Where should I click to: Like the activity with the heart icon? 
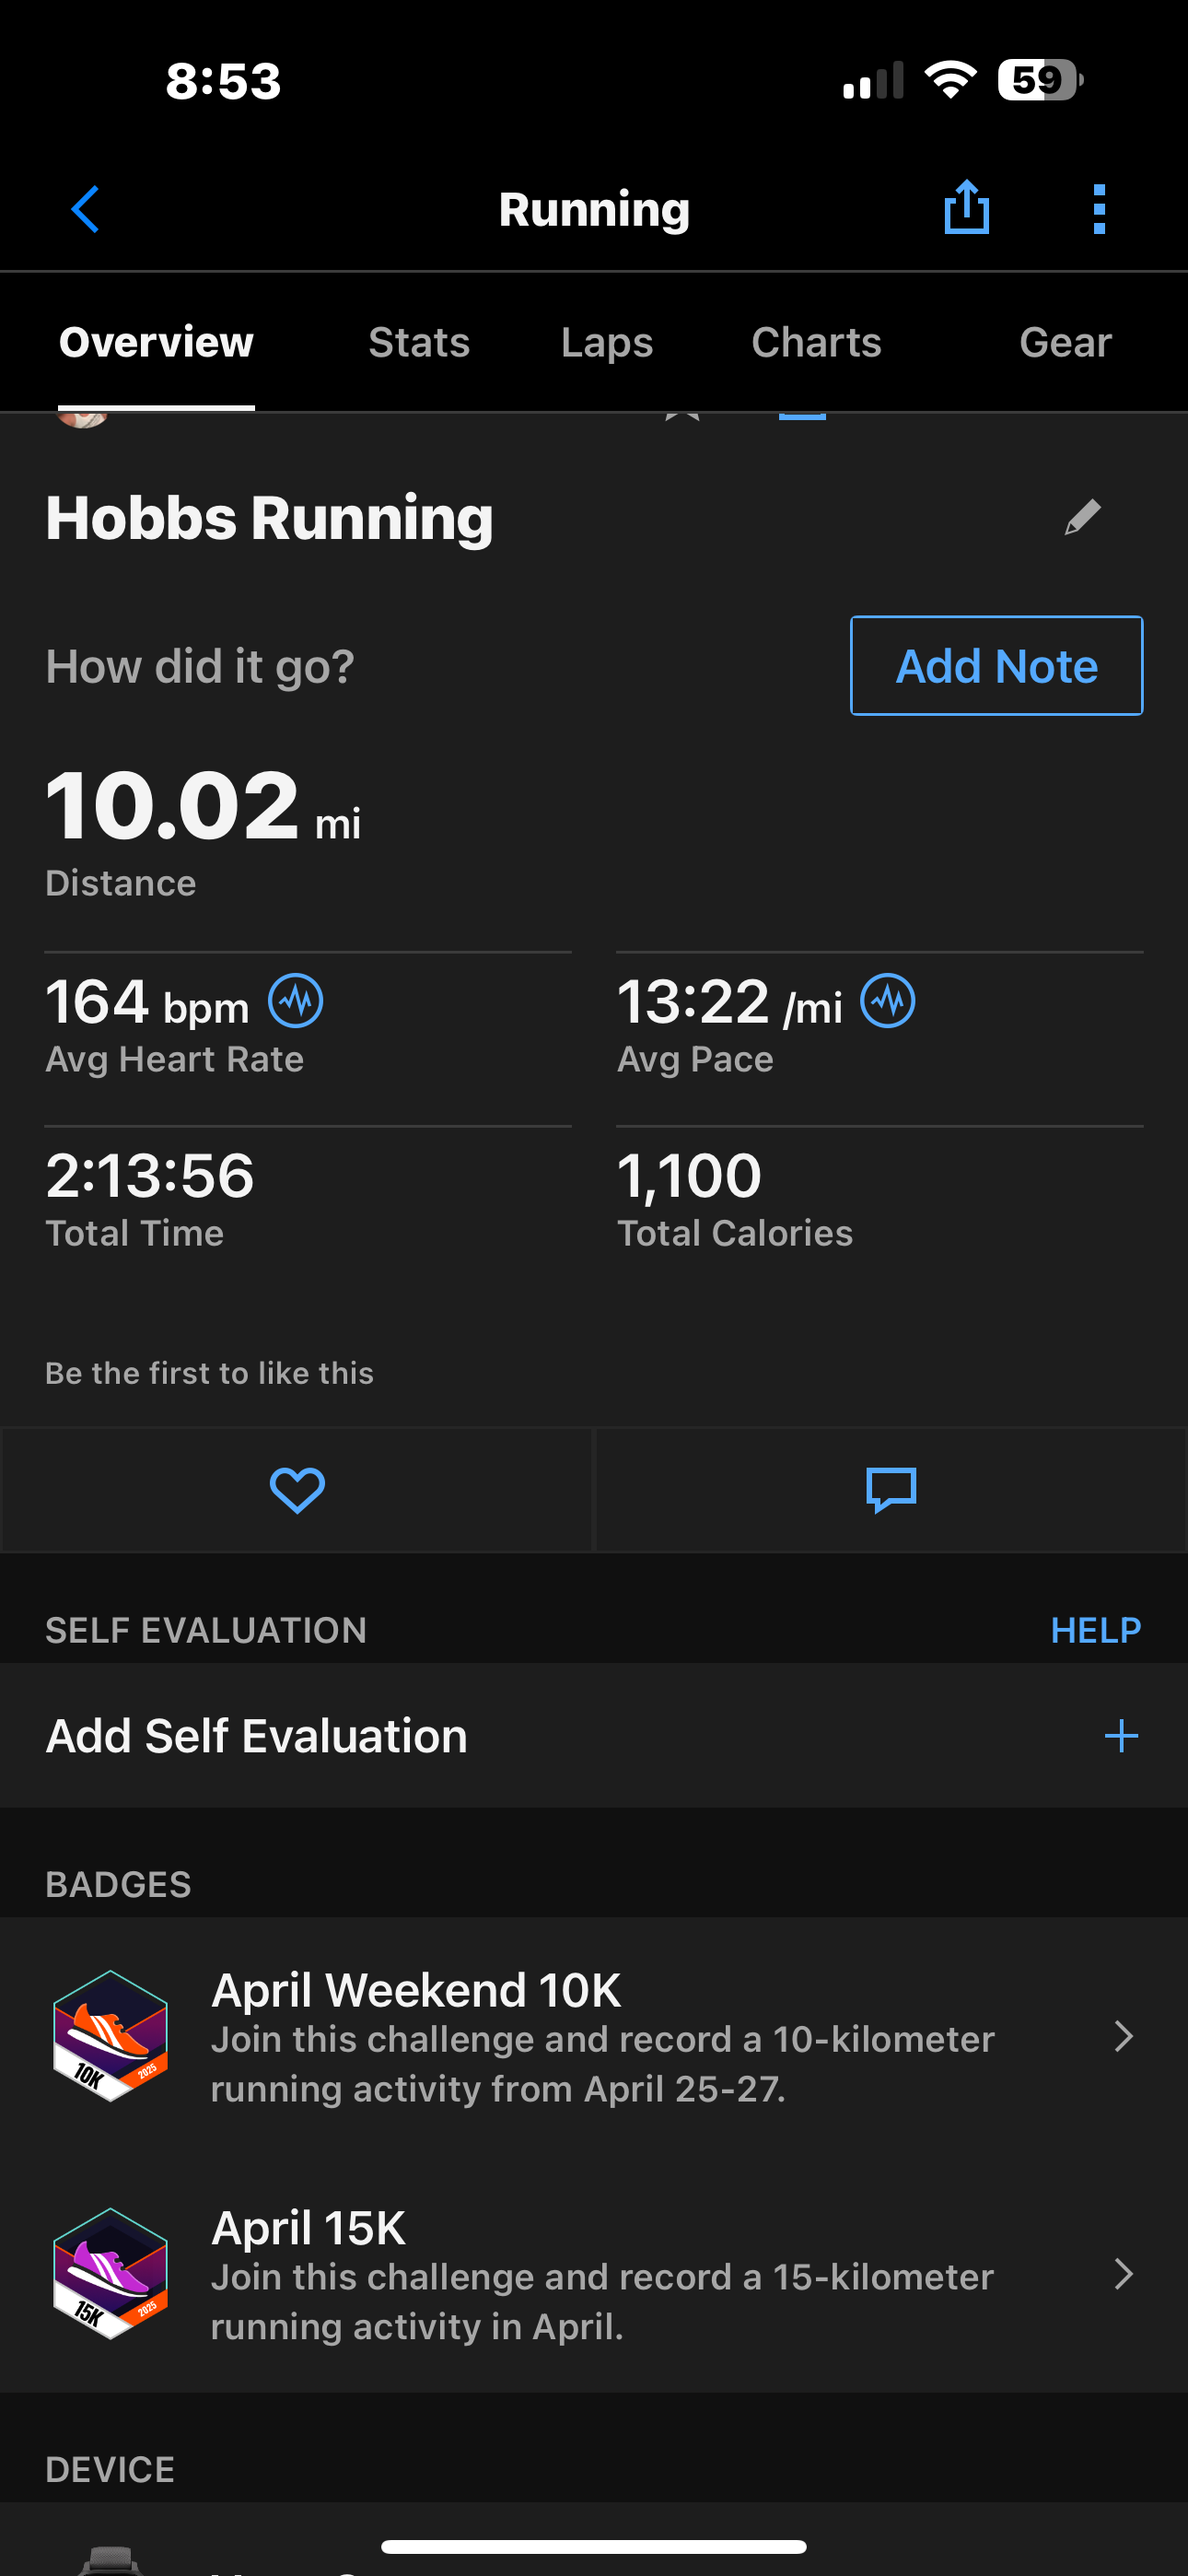[297, 1490]
